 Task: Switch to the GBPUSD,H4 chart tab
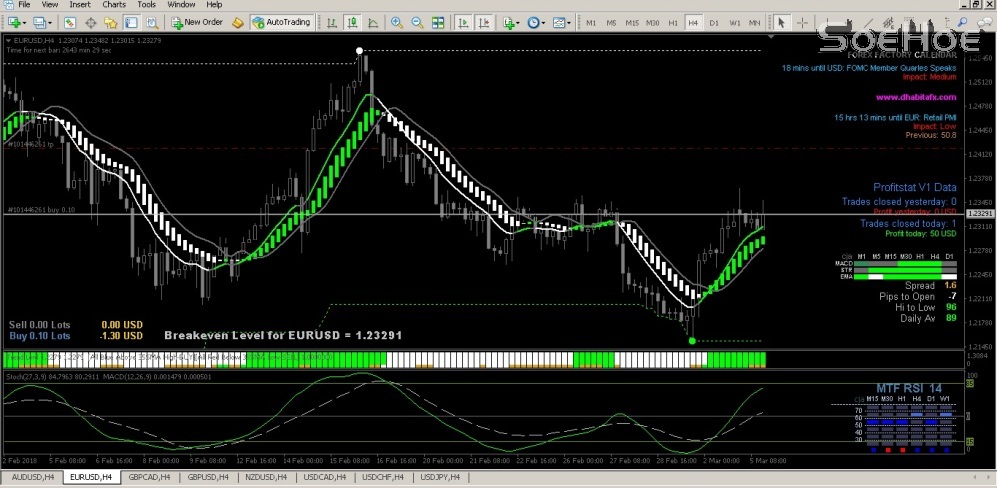point(208,478)
